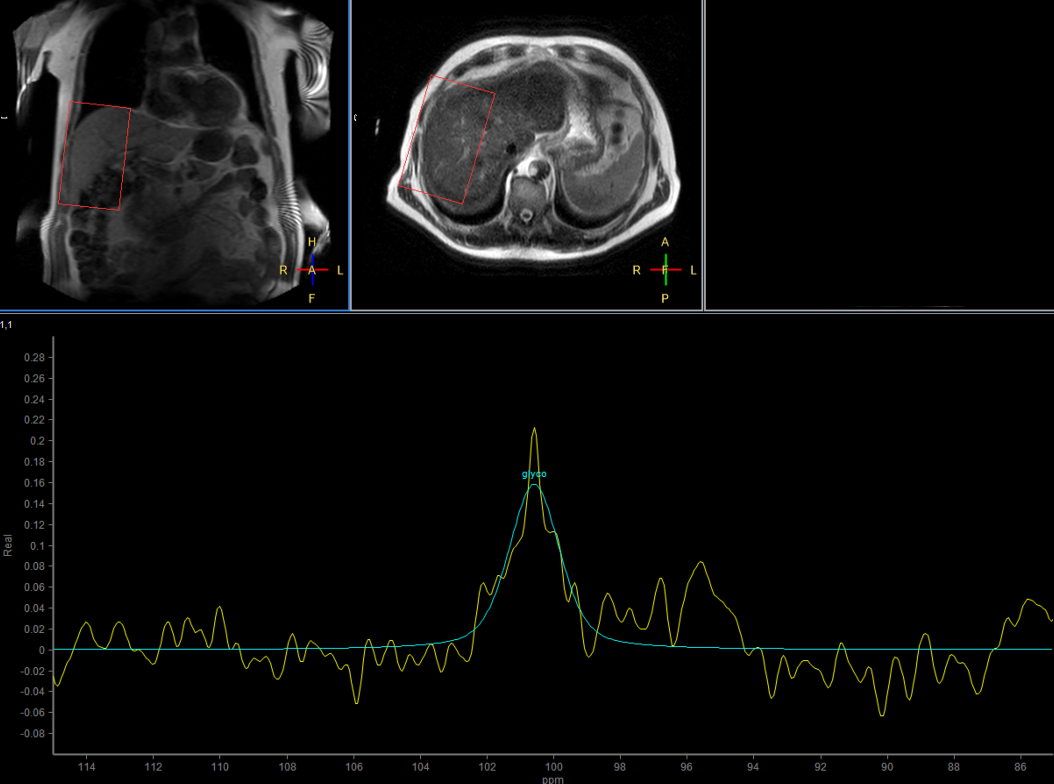The height and width of the screenshot is (784, 1054).
Task: Click the yellow H label in coronal view
Action: [x=312, y=243]
